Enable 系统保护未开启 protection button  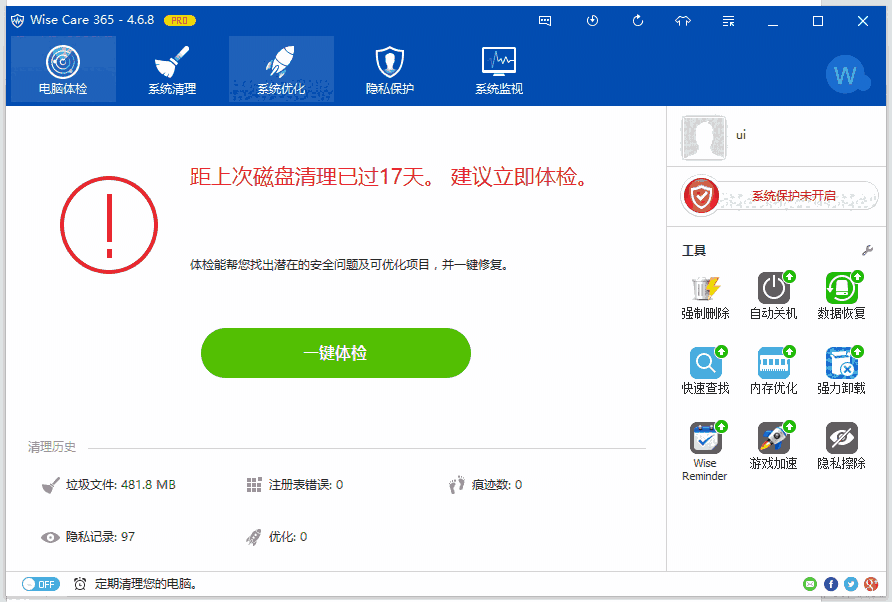coord(780,196)
